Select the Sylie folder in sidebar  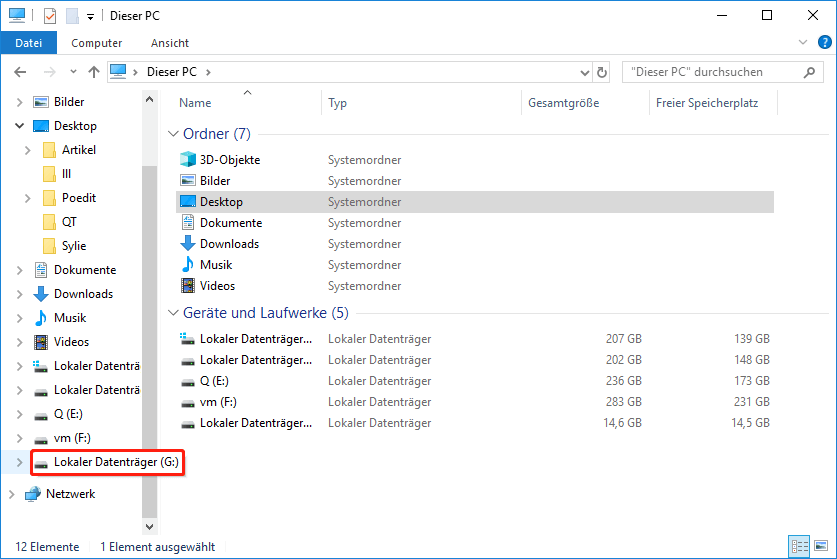point(74,246)
